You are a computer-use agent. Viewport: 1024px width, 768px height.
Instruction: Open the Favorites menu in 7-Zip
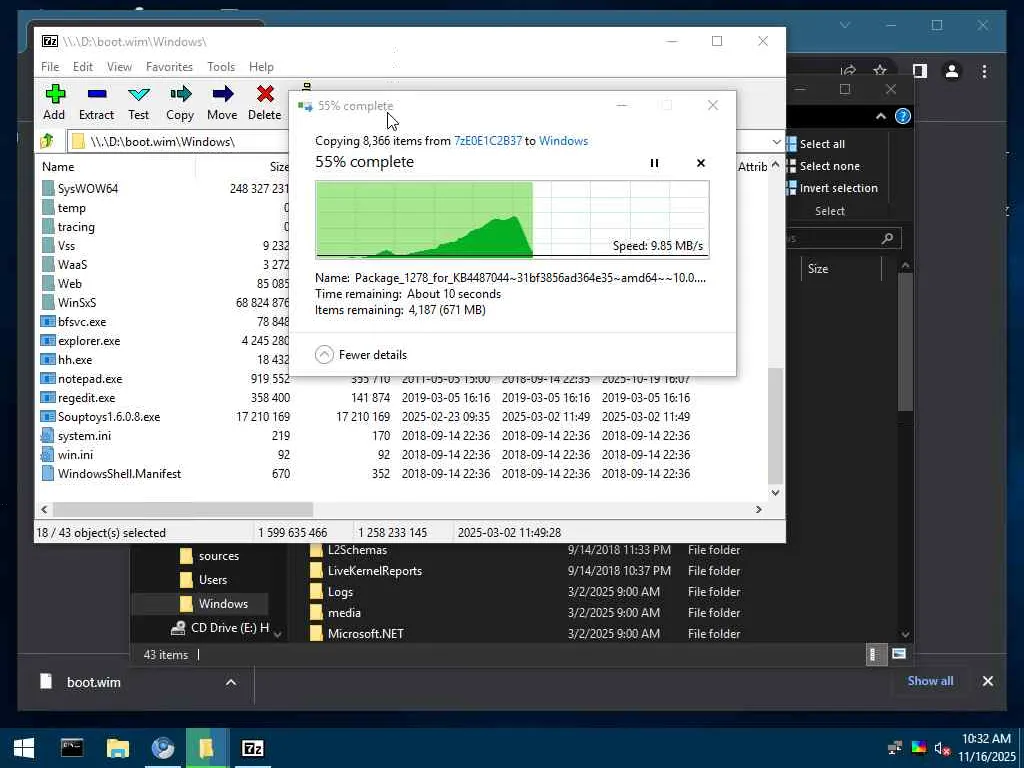[169, 67]
